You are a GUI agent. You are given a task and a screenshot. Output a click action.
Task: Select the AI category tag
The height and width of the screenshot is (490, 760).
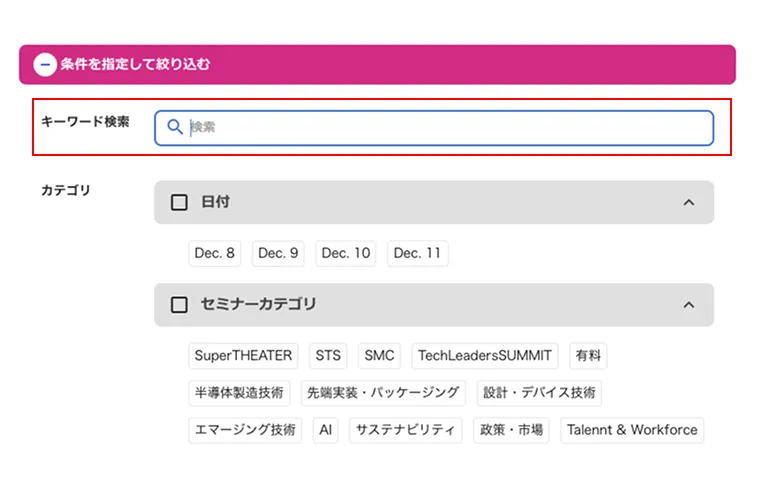[x=326, y=430]
